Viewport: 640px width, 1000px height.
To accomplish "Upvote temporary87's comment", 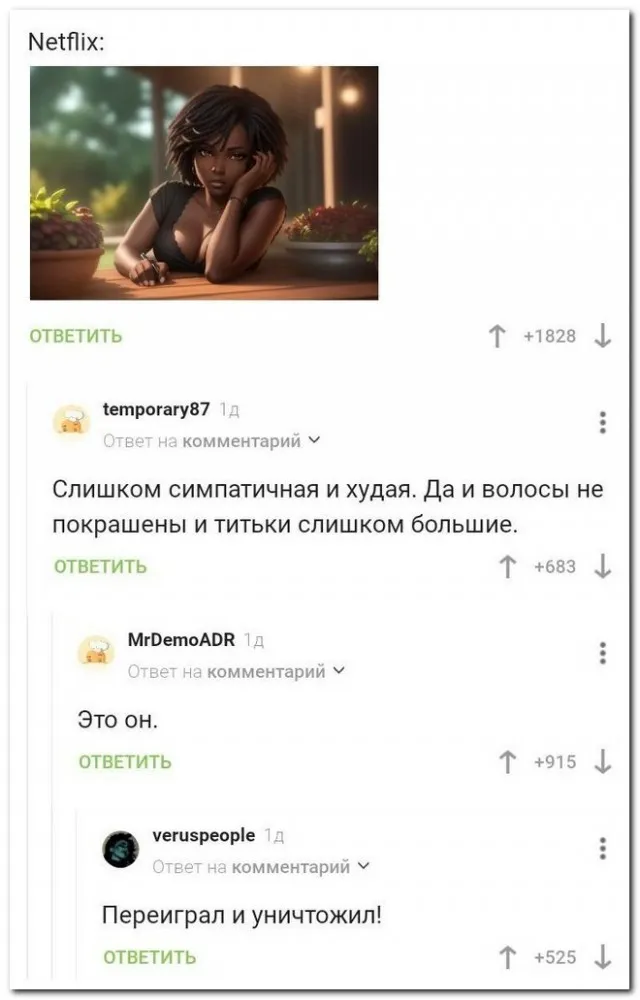I will [507, 566].
